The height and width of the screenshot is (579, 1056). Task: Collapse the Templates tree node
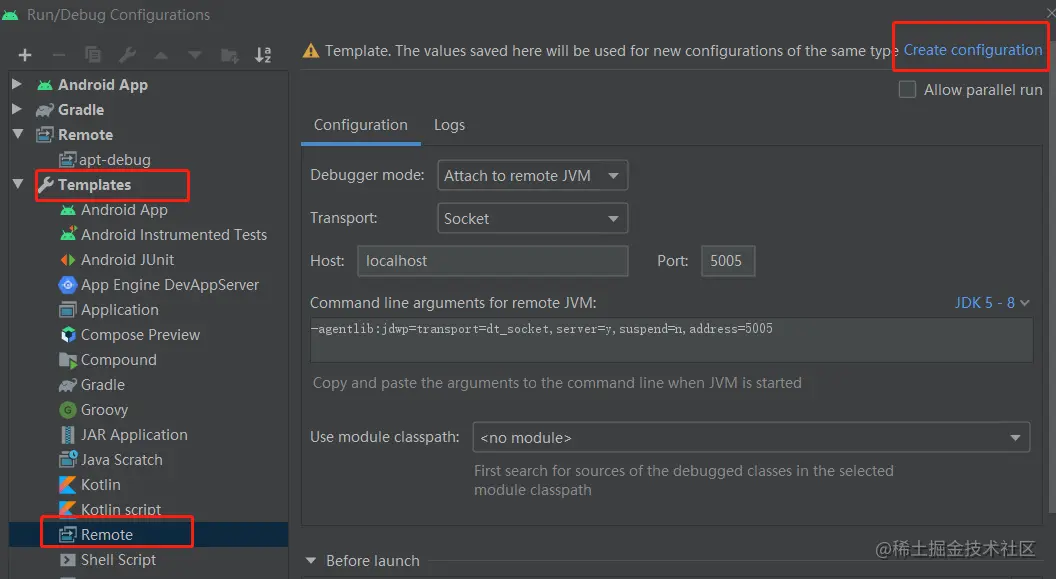pos(17,185)
